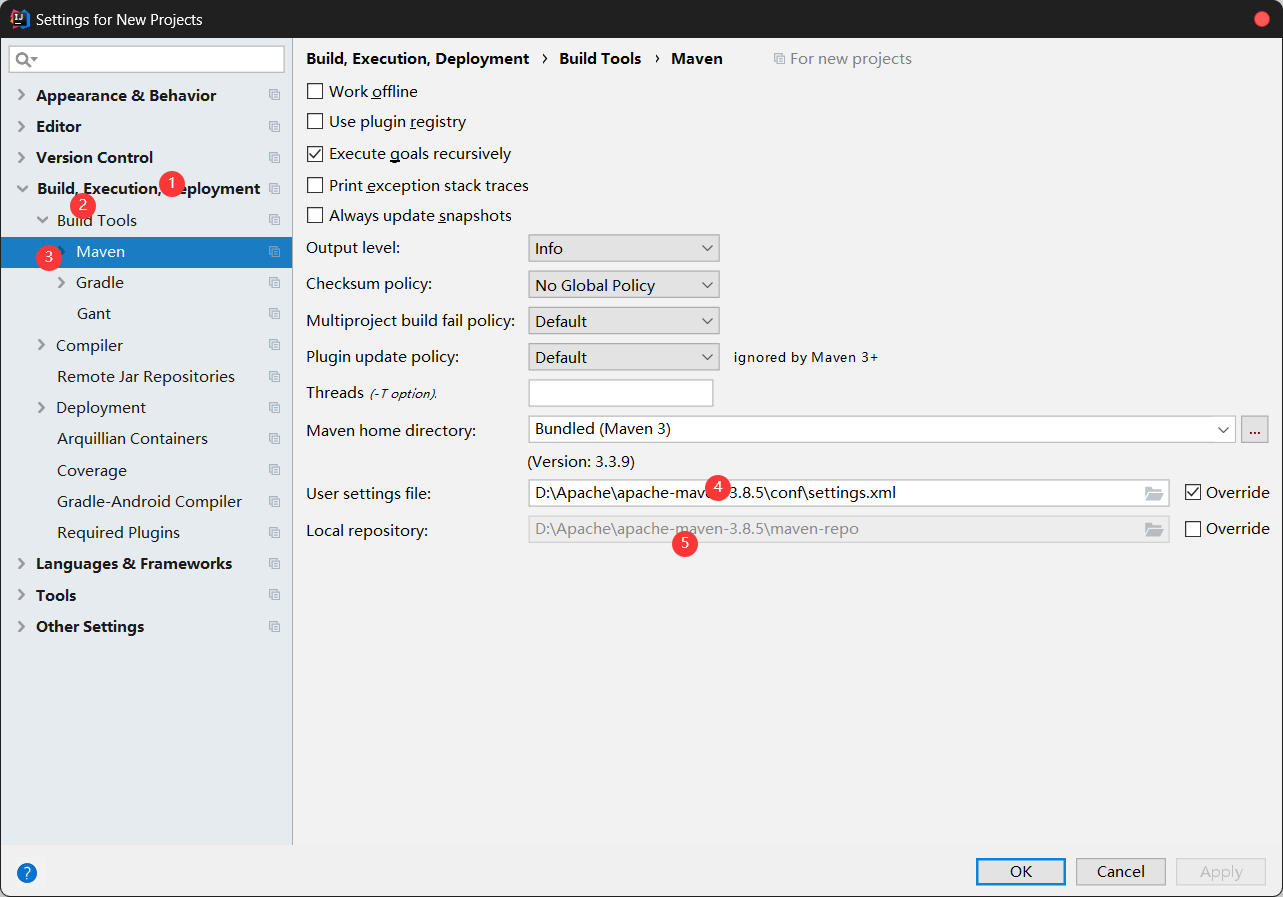Tick Always update snapshots
The width and height of the screenshot is (1283, 897).
pyautogui.click(x=315, y=215)
